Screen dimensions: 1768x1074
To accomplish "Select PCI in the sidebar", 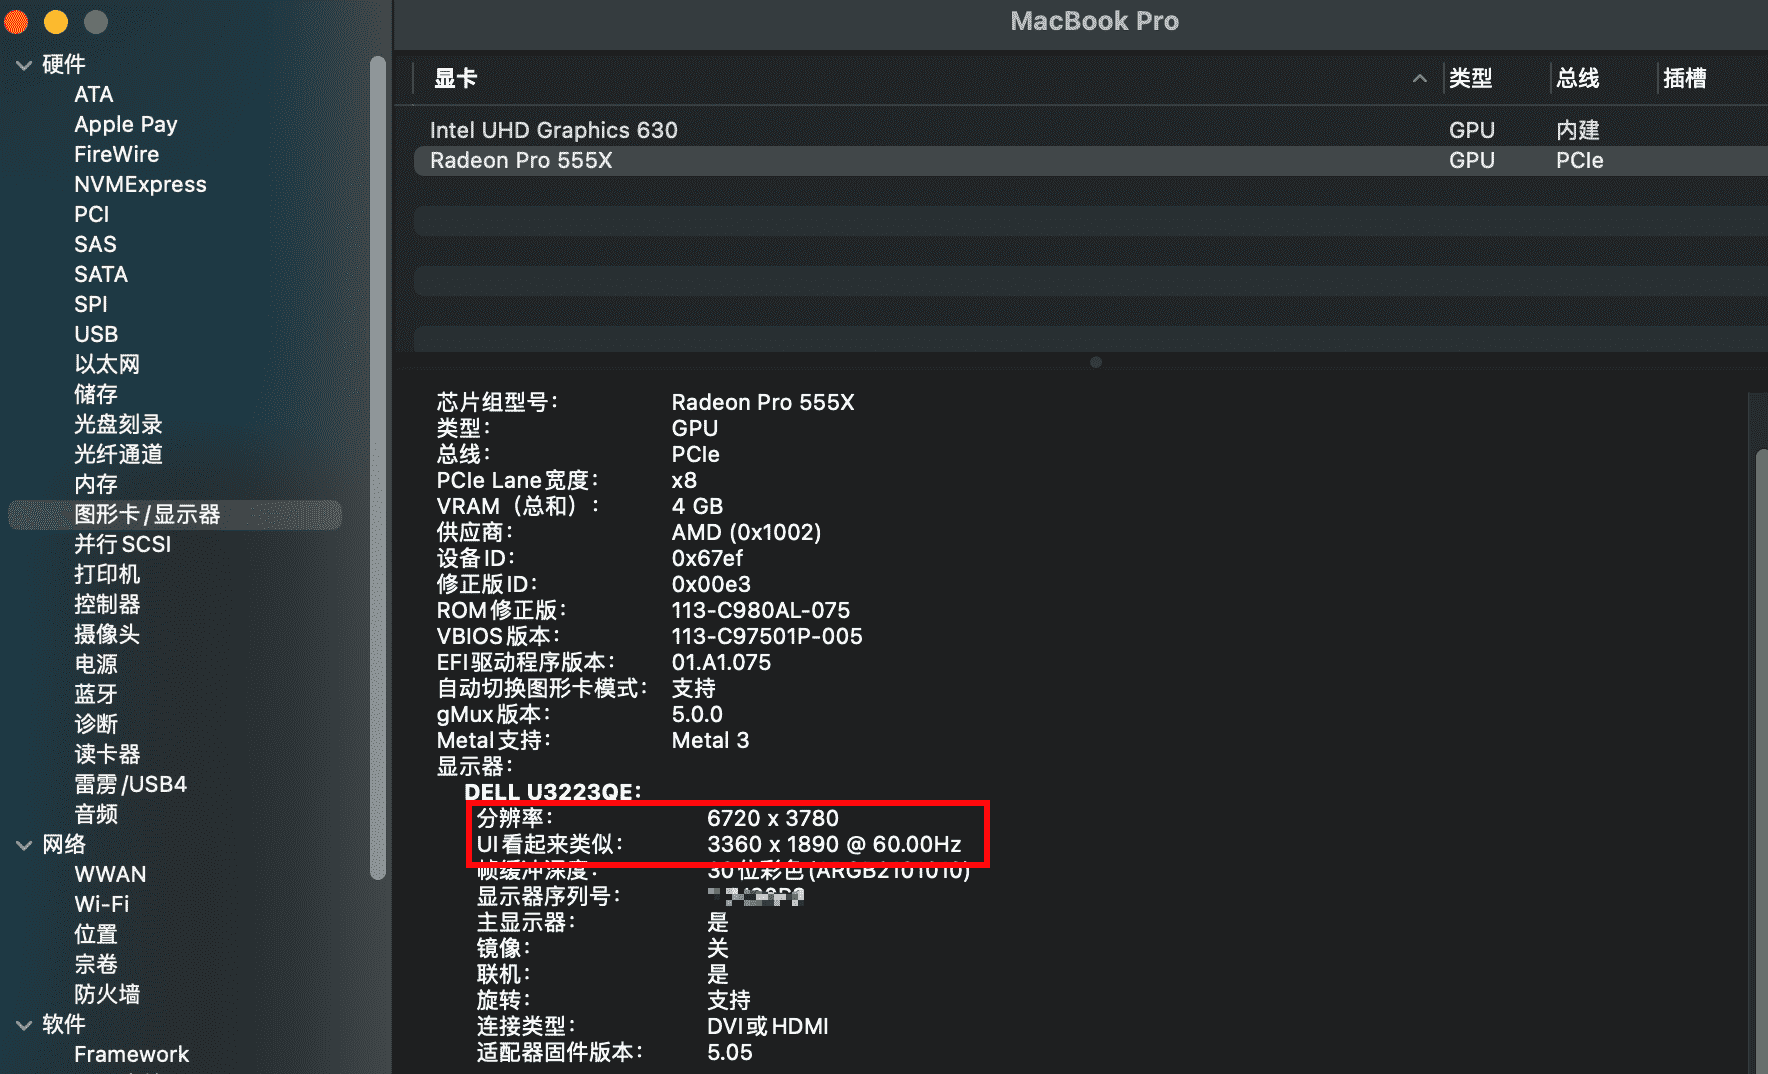I will point(92,214).
